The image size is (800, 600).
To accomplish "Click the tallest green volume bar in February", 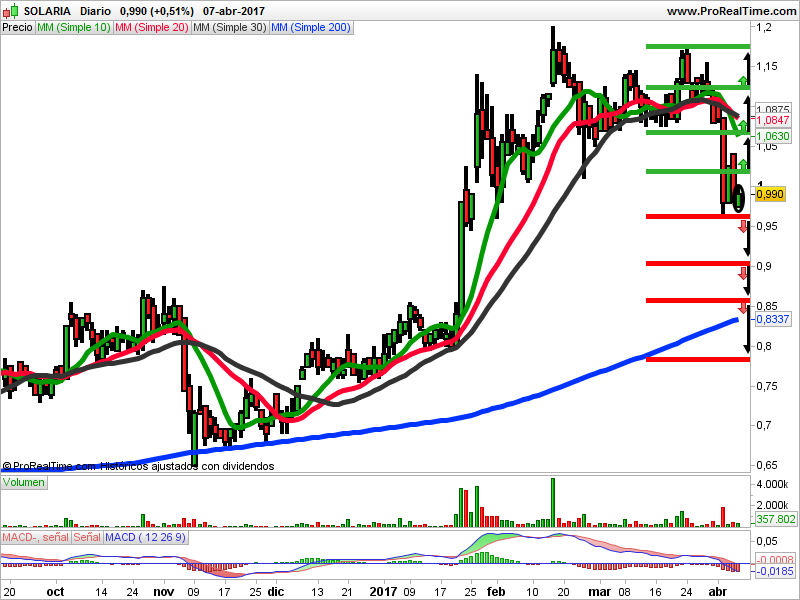I will (553, 503).
